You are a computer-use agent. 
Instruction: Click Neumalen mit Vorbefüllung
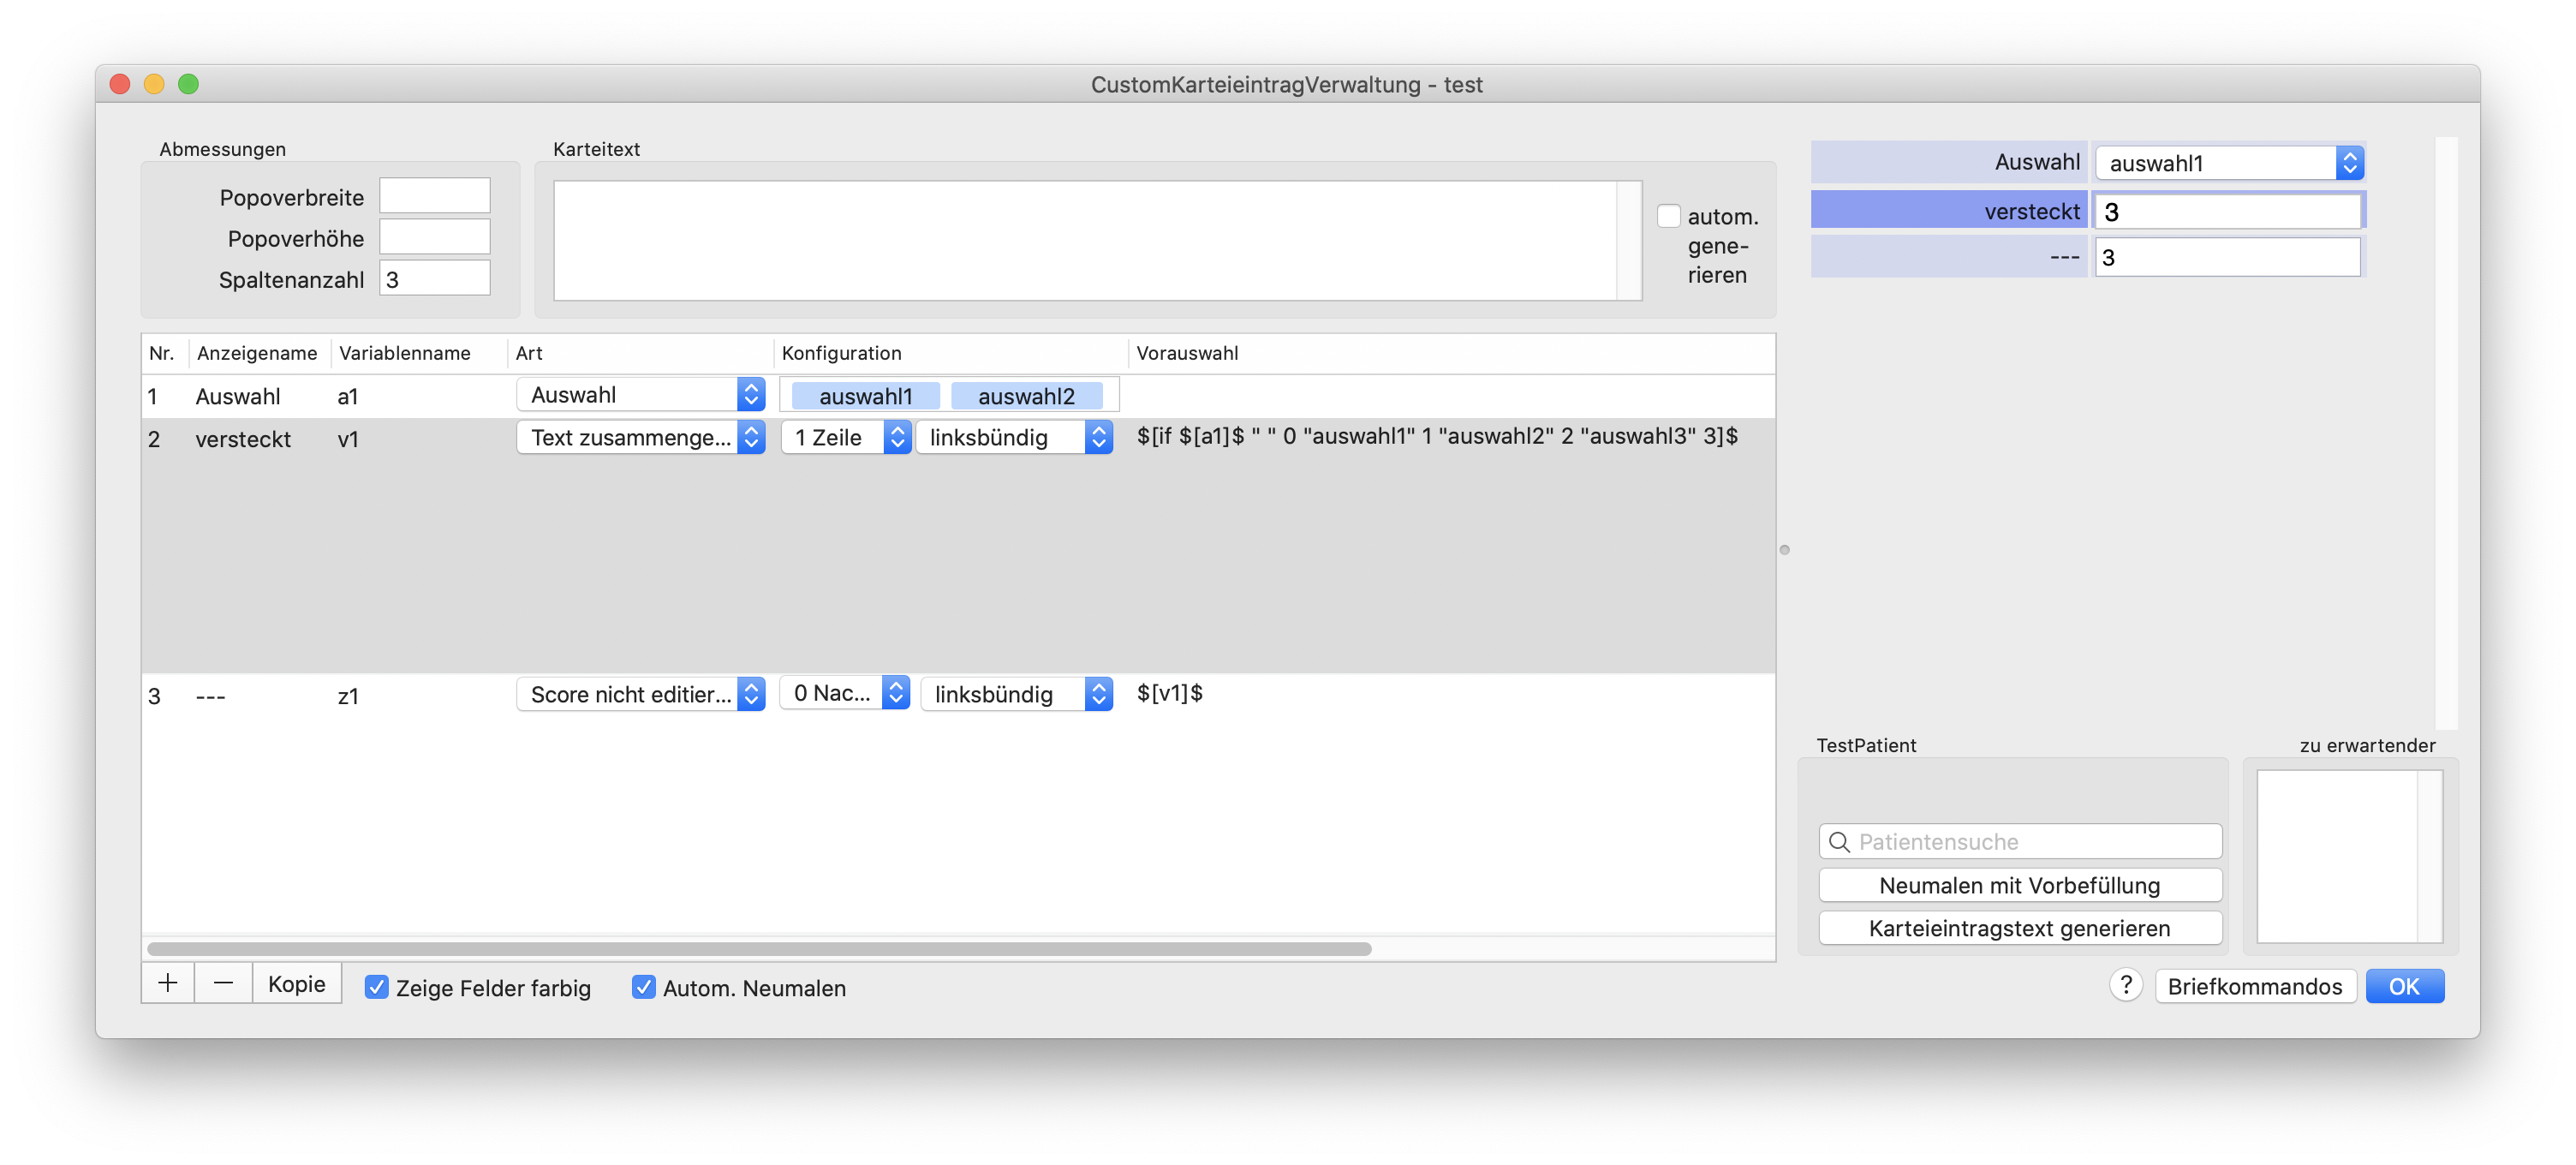click(2020, 885)
